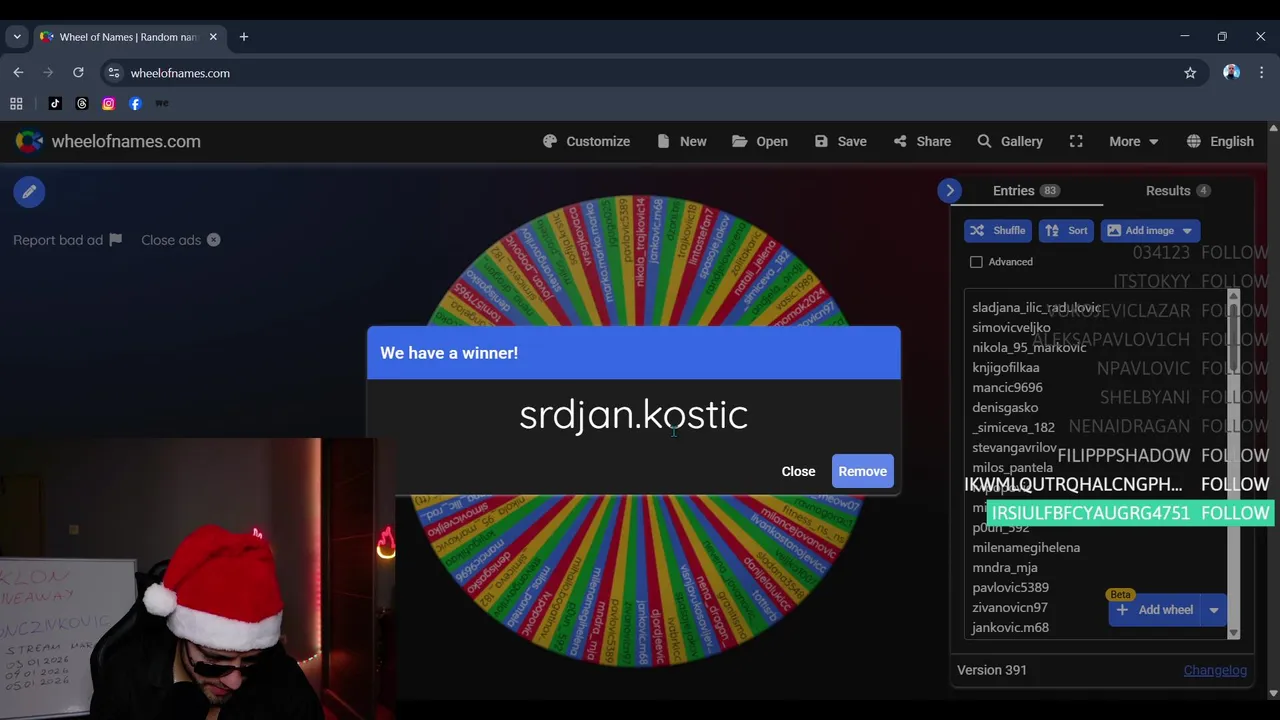Change language from English
Viewport: 1280px width, 720px height.
[x=1220, y=141]
